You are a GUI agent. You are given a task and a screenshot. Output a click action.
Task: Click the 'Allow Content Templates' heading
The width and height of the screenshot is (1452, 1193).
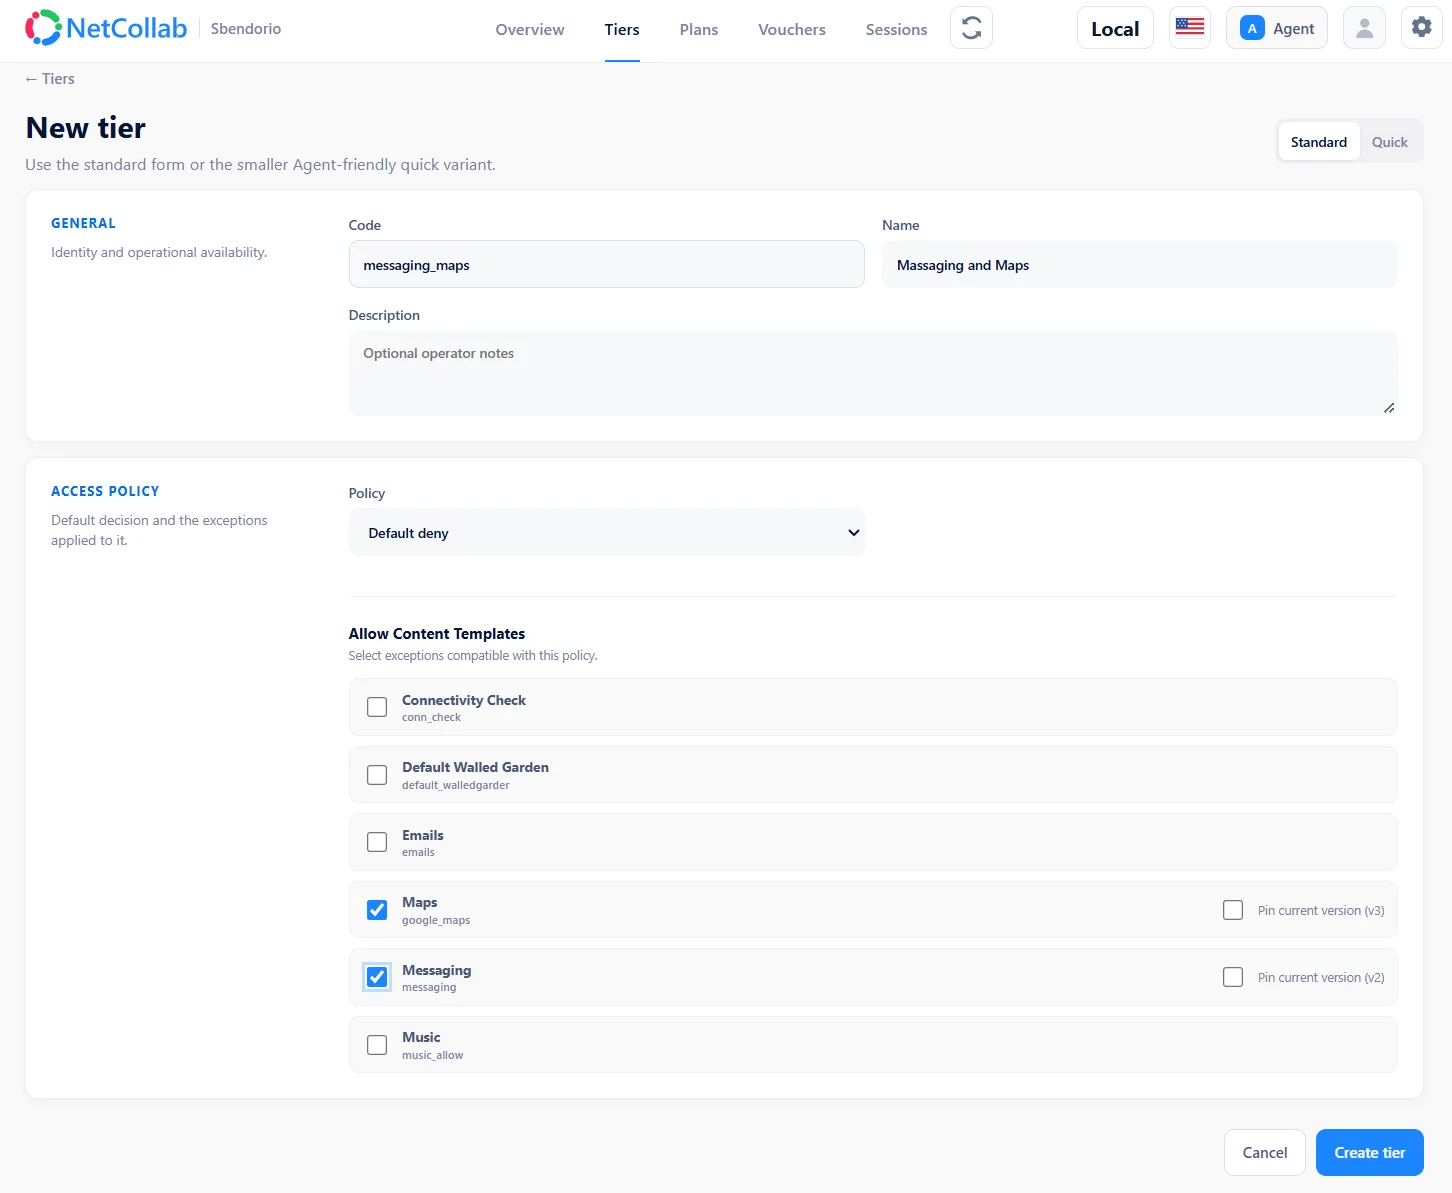pos(437,634)
